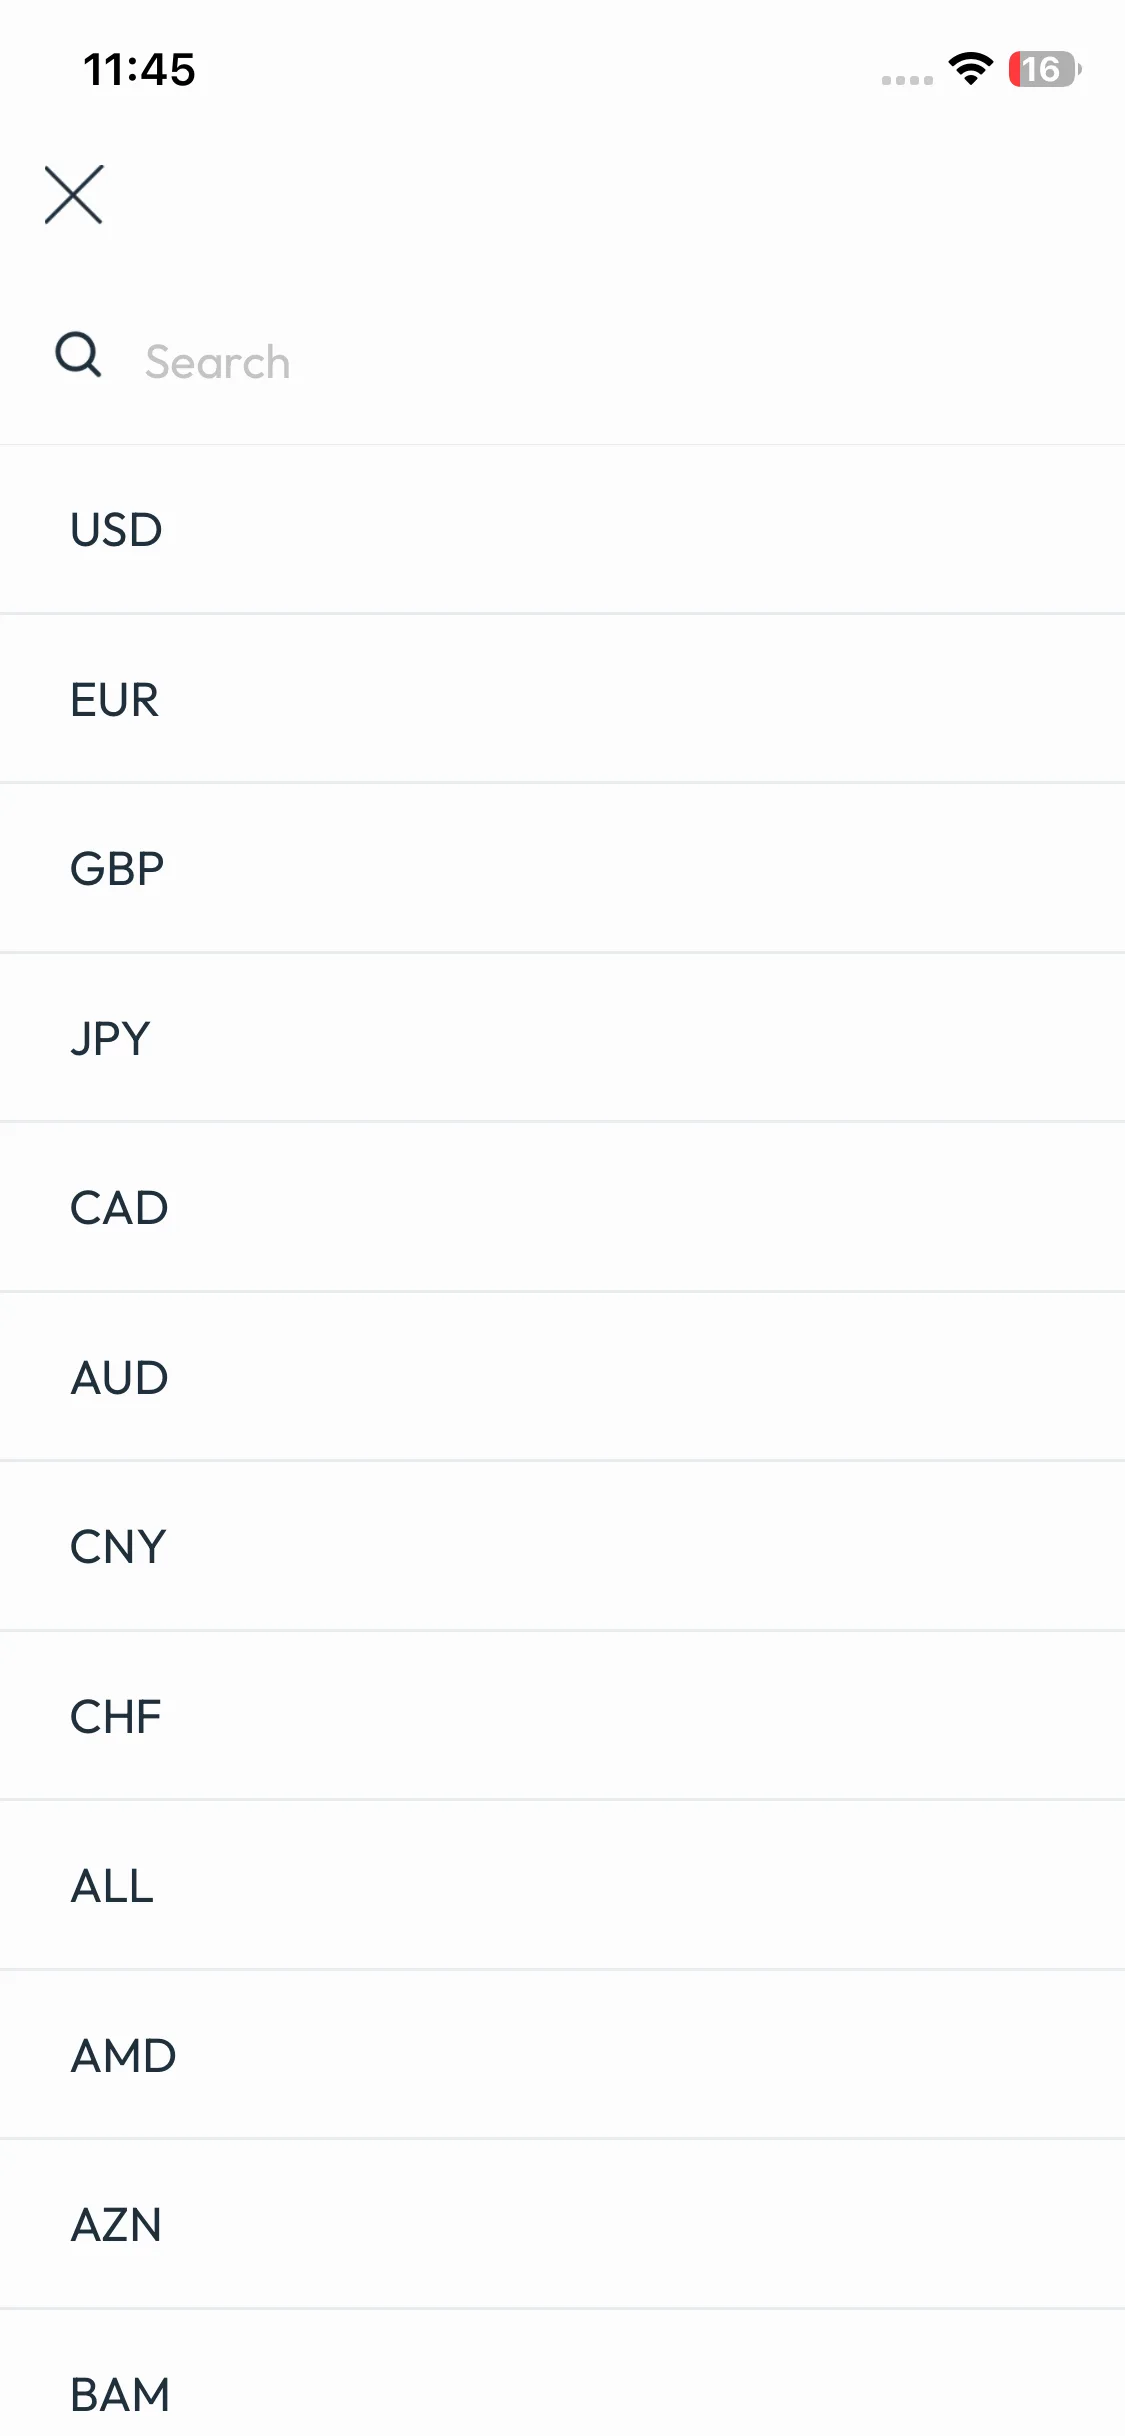Tap the cellular signal dots indicator
Viewport: 1125px width, 2436px height.
[x=907, y=80]
